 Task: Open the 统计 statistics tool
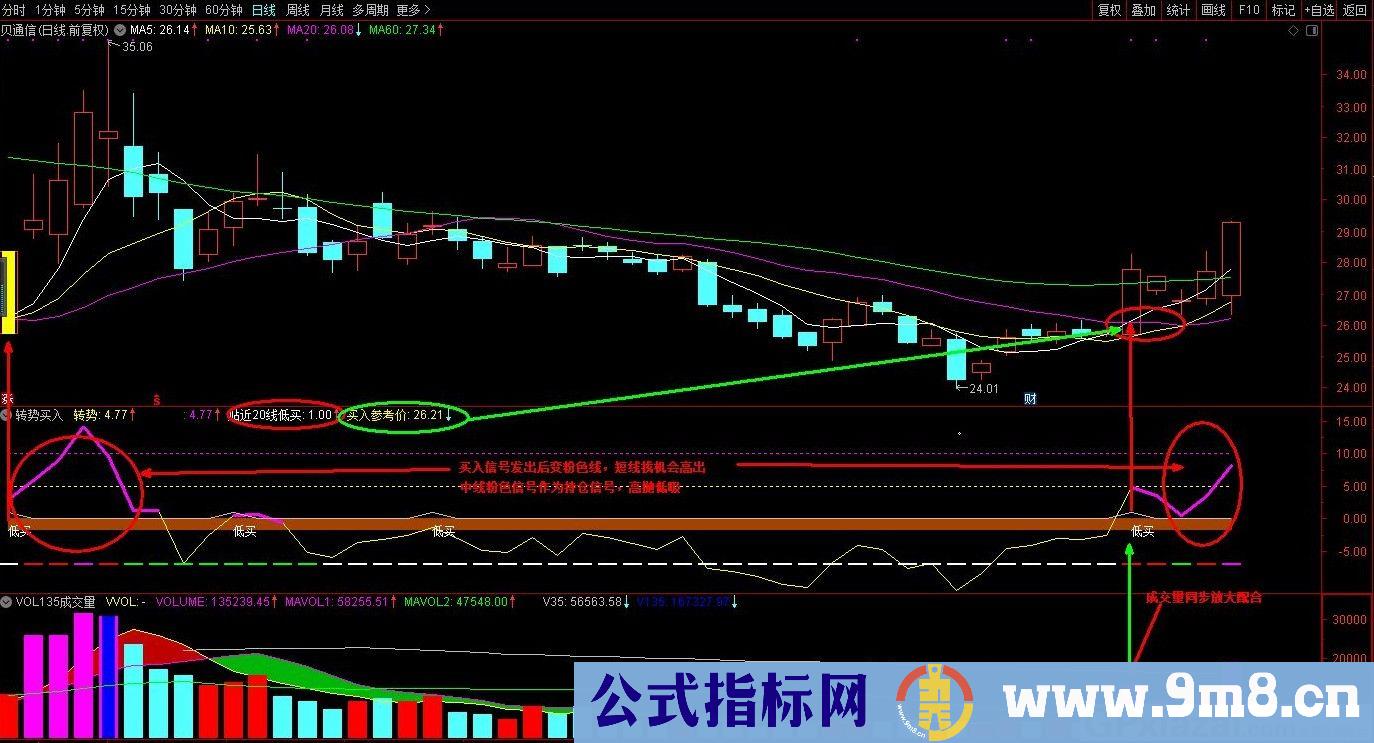pyautogui.click(x=1177, y=10)
